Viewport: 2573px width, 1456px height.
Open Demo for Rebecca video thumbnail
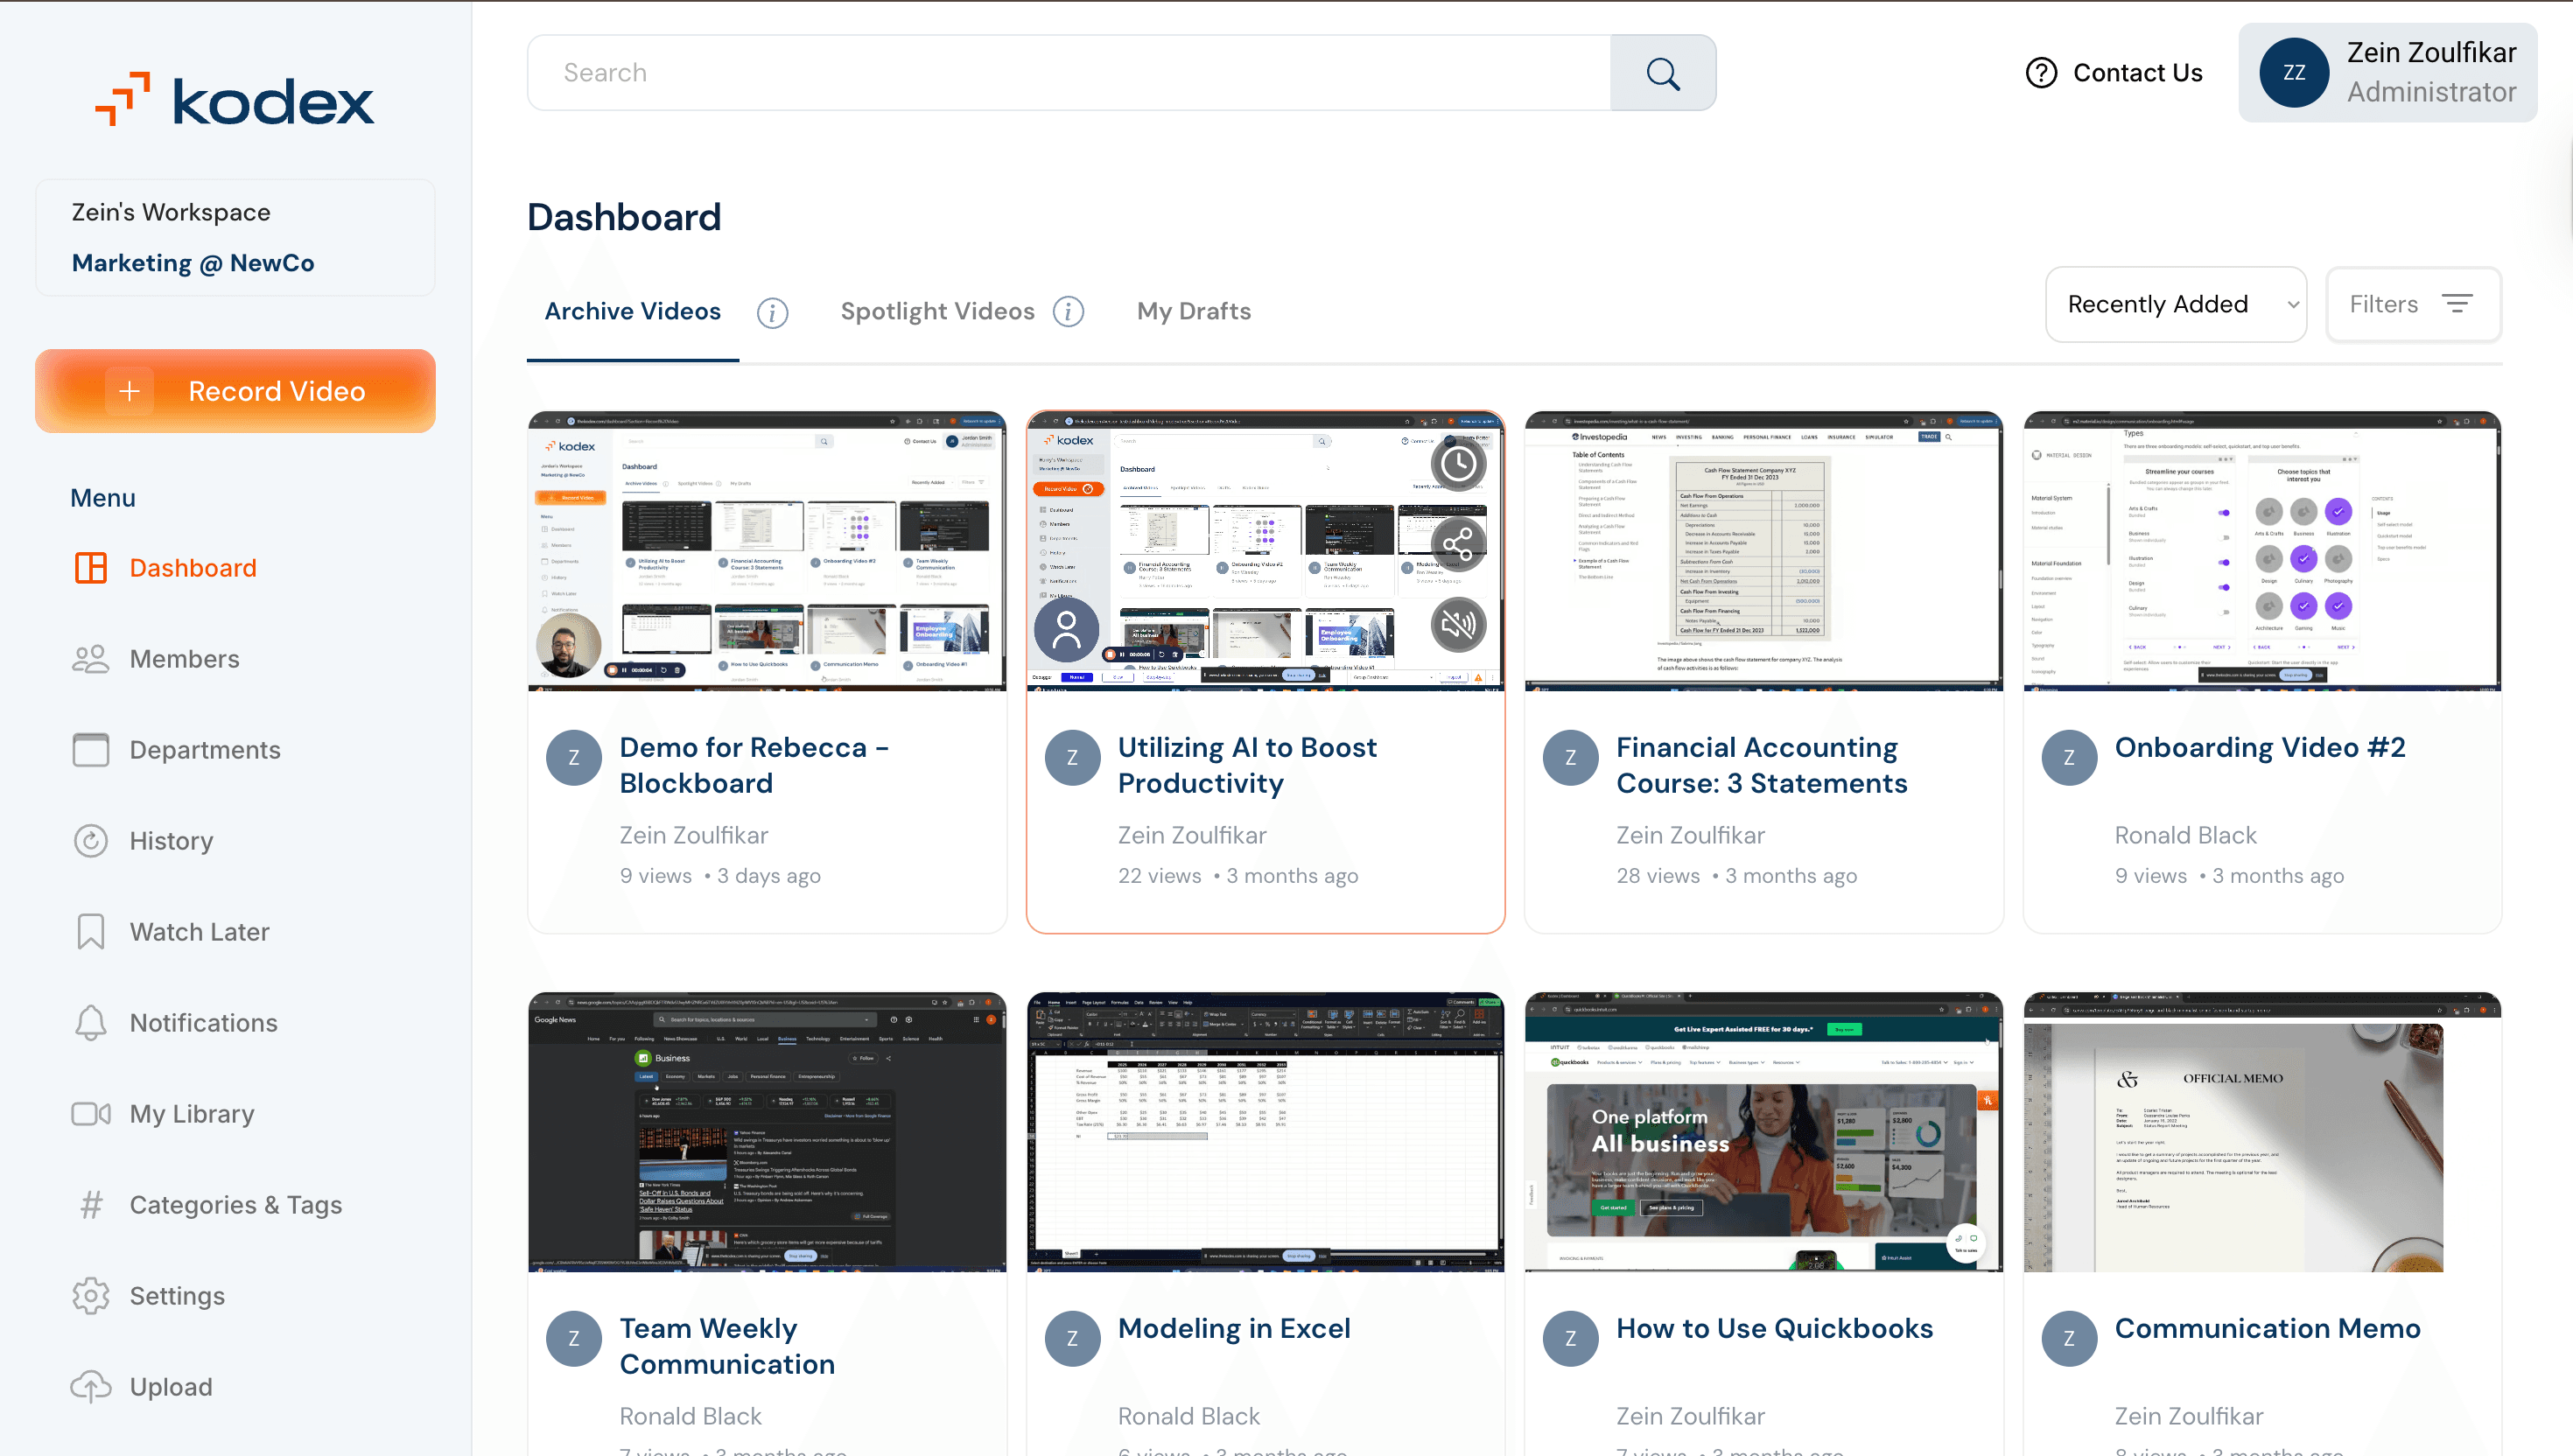(x=767, y=551)
